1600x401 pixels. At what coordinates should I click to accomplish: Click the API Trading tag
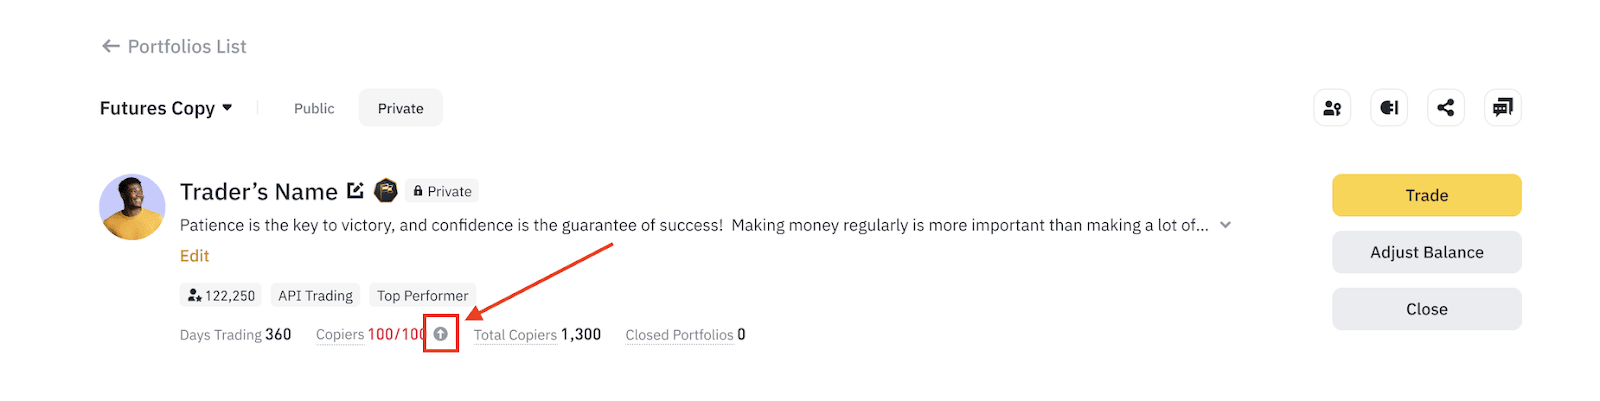click(315, 295)
